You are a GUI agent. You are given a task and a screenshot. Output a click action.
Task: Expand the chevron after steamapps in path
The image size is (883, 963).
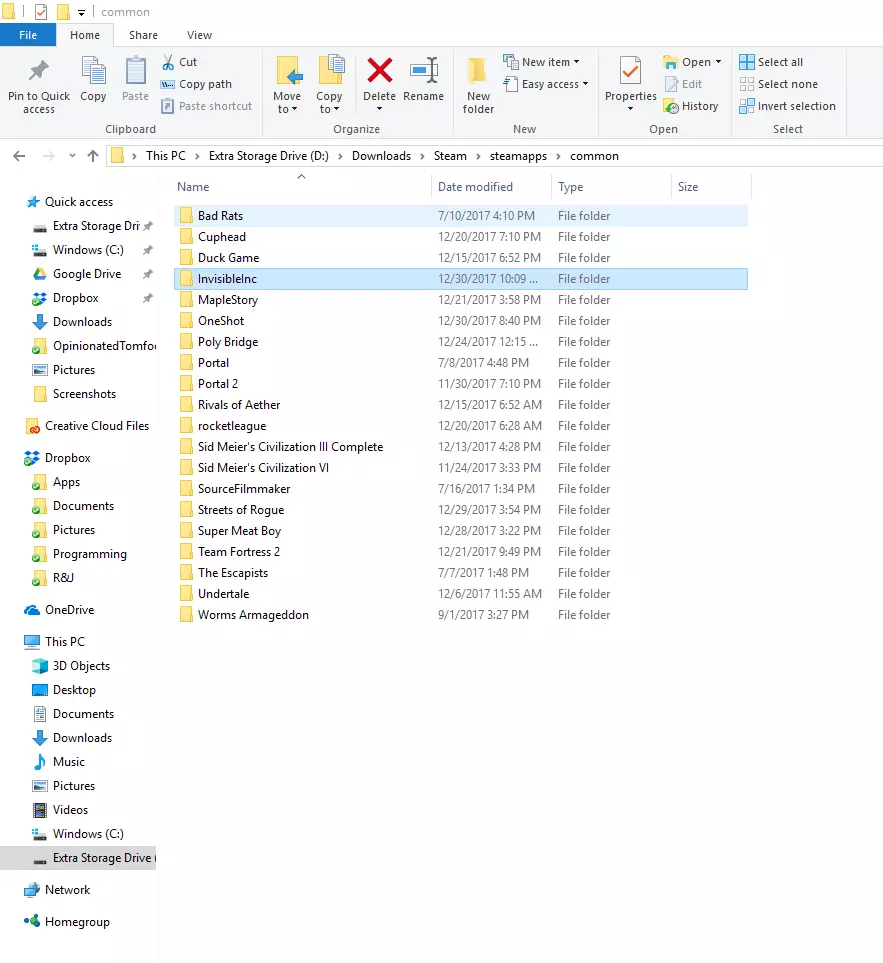558,156
